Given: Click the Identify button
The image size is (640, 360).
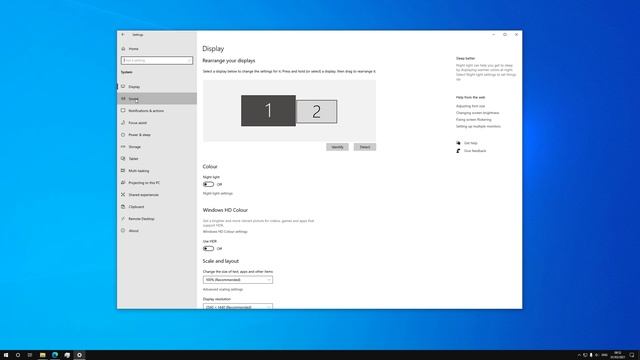Looking at the screenshot, I should [337, 147].
